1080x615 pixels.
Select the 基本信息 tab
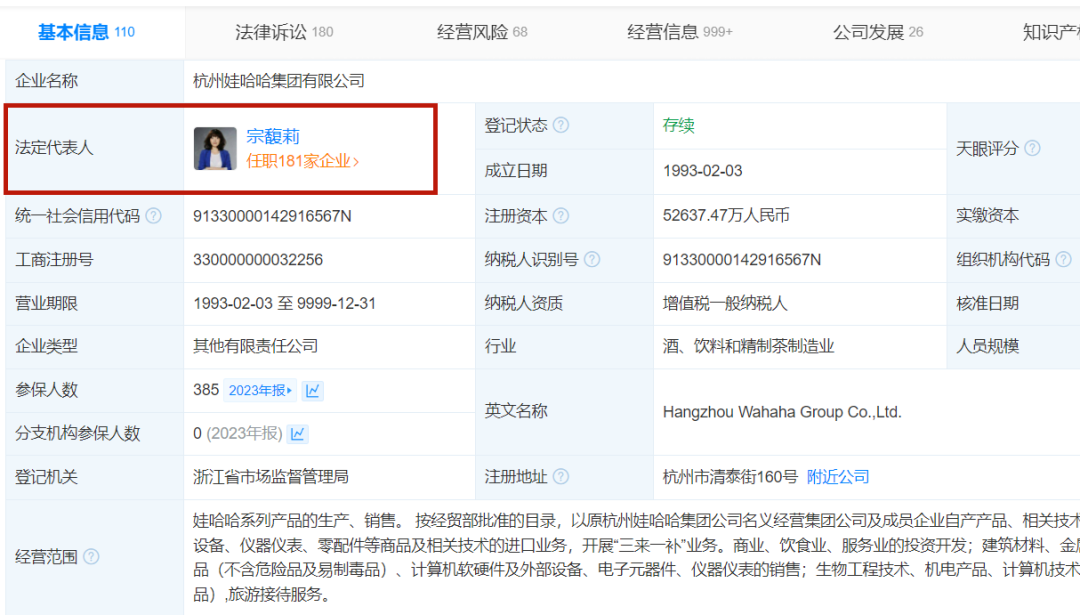click(85, 32)
